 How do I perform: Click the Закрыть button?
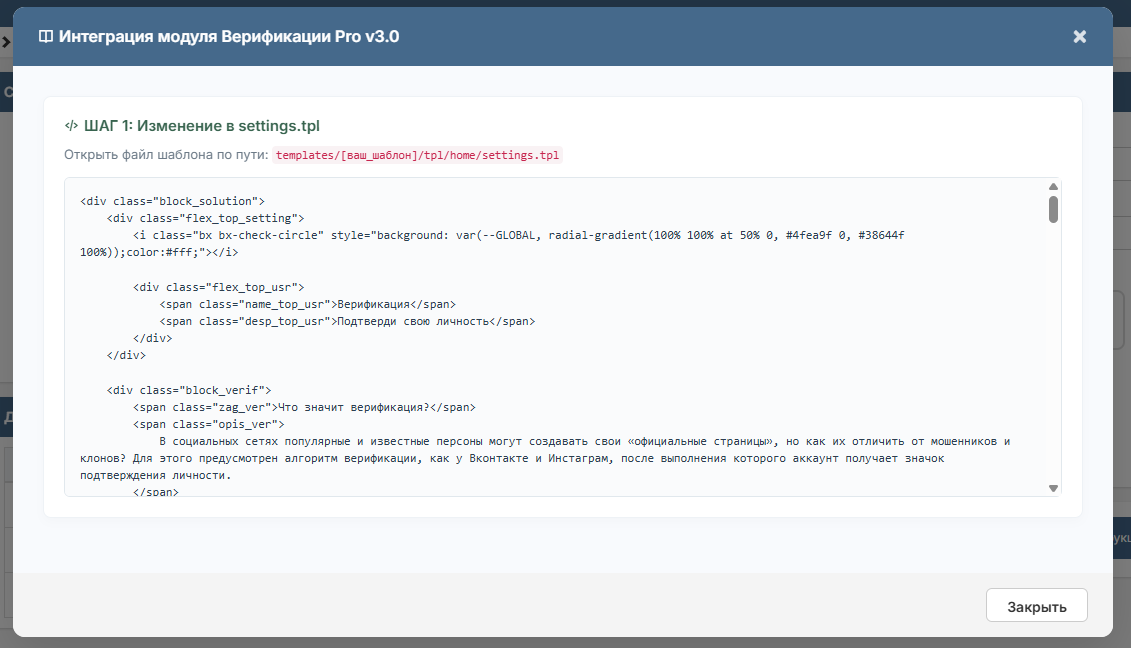tap(1037, 605)
